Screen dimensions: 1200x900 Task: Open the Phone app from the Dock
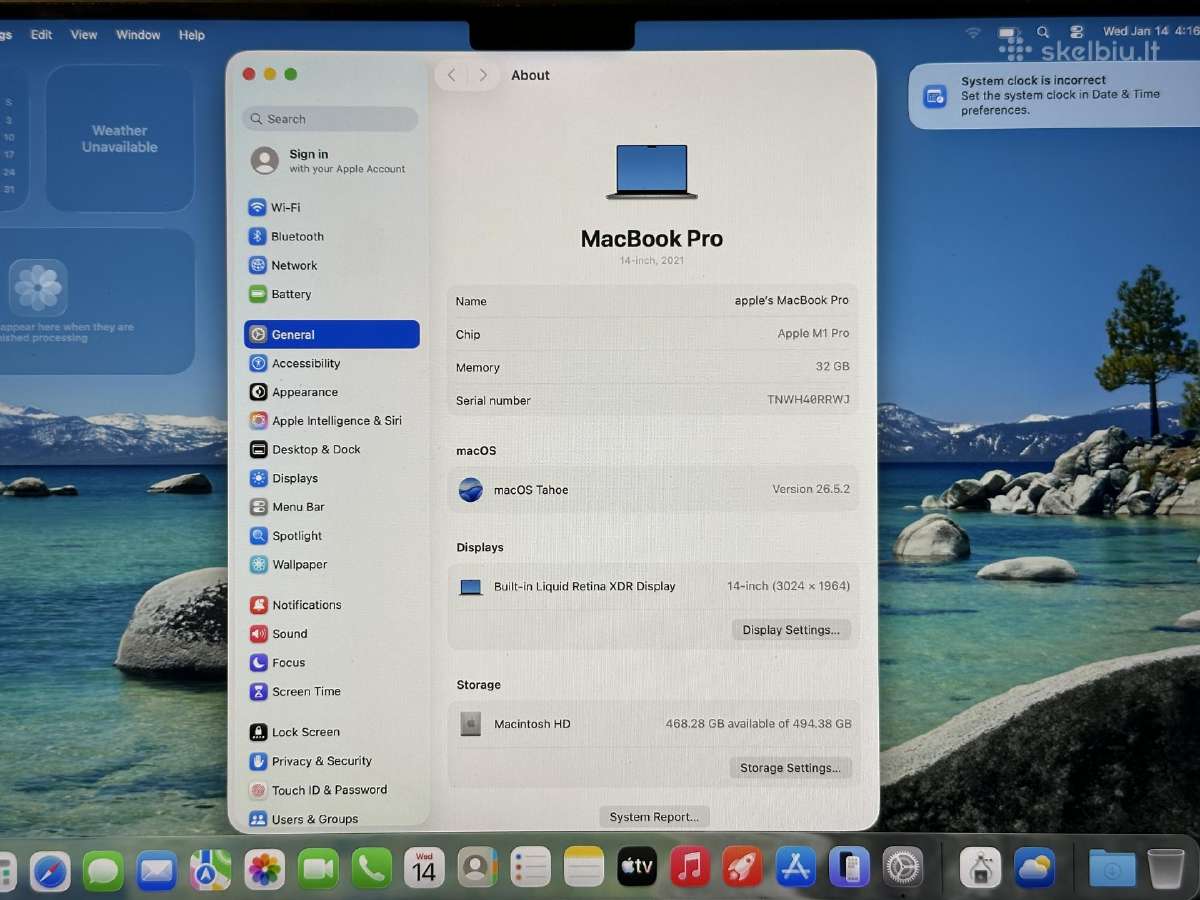(x=372, y=869)
